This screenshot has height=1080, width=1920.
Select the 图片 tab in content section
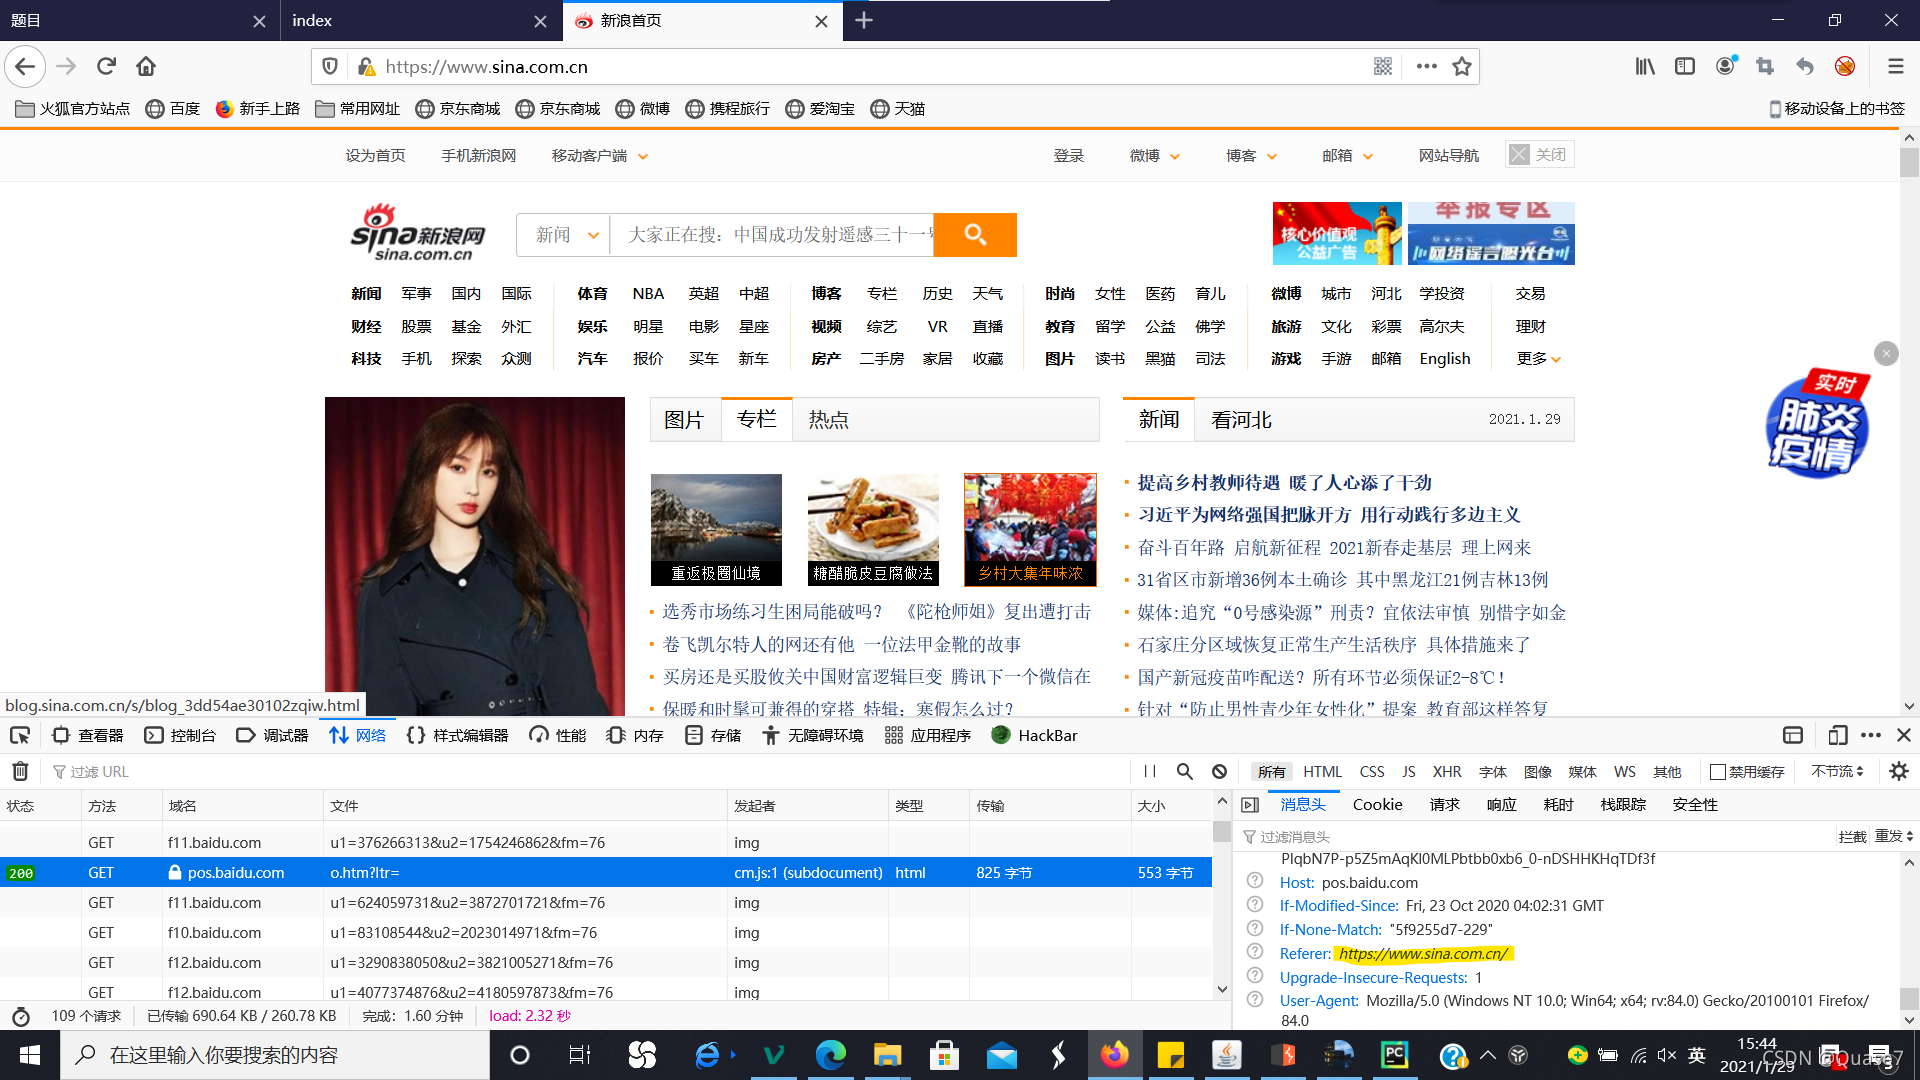coord(683,419)
